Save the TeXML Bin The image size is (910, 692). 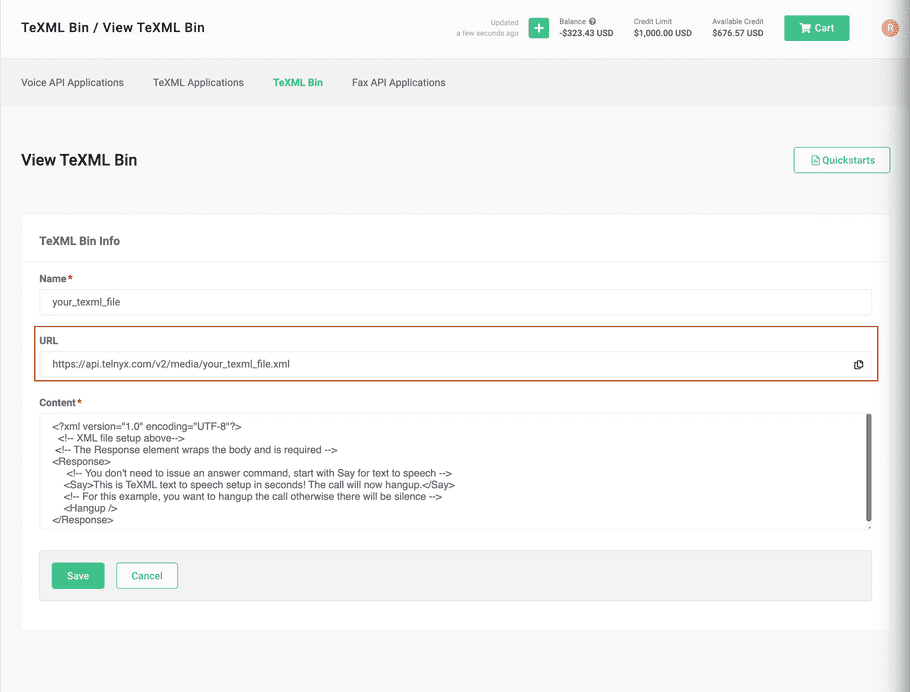pos(78,576)
